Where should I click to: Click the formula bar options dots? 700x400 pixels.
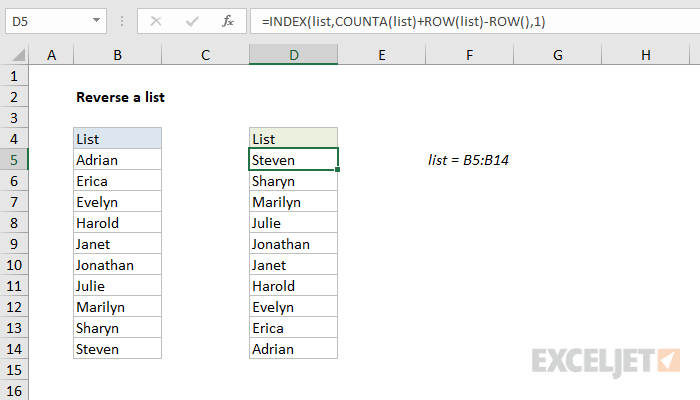click(x=122, y=21)
